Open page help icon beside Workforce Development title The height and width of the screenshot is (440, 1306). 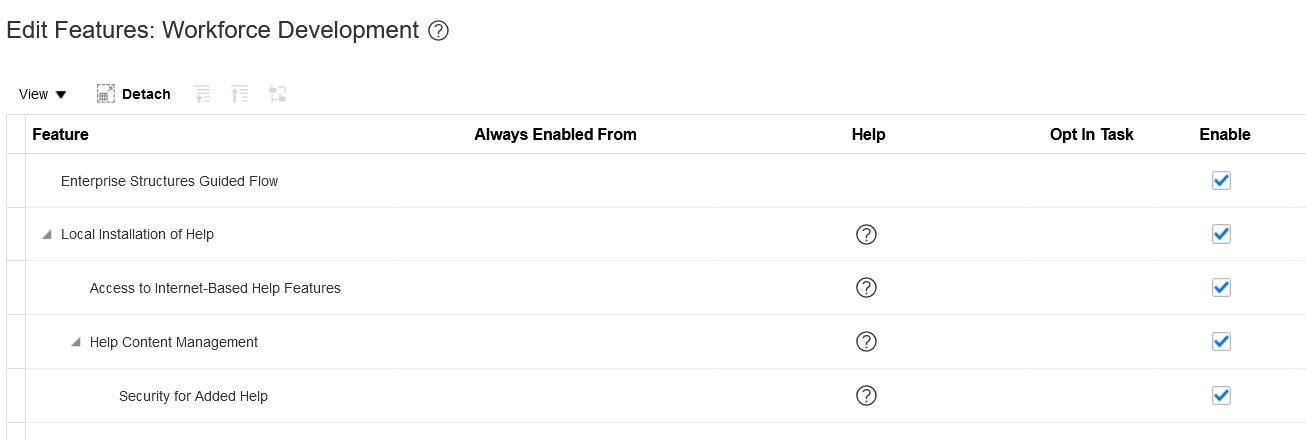tap(438, 31)
